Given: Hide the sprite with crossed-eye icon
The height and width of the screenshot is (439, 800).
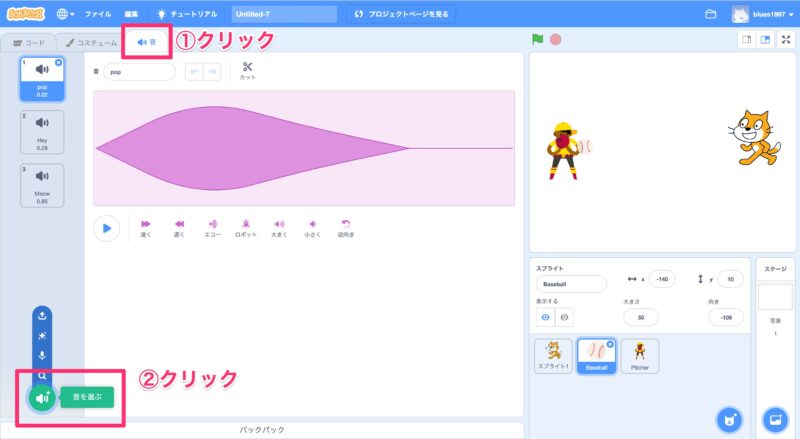Looking at the screenshot, I should tap(565, 317).
